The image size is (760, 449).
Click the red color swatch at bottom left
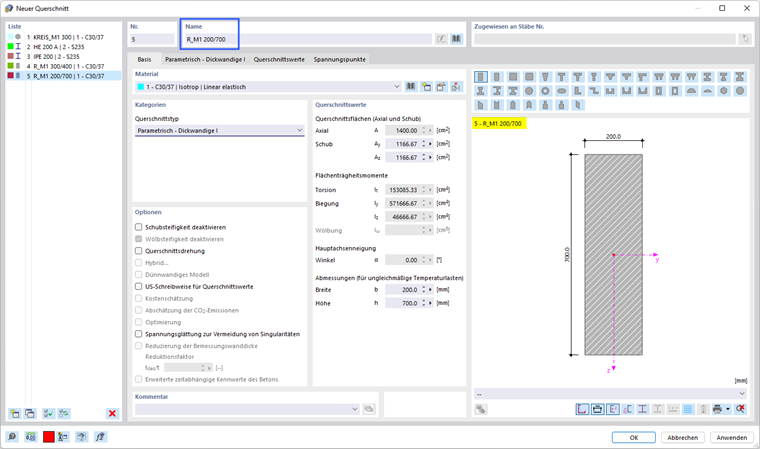[48, 437]
